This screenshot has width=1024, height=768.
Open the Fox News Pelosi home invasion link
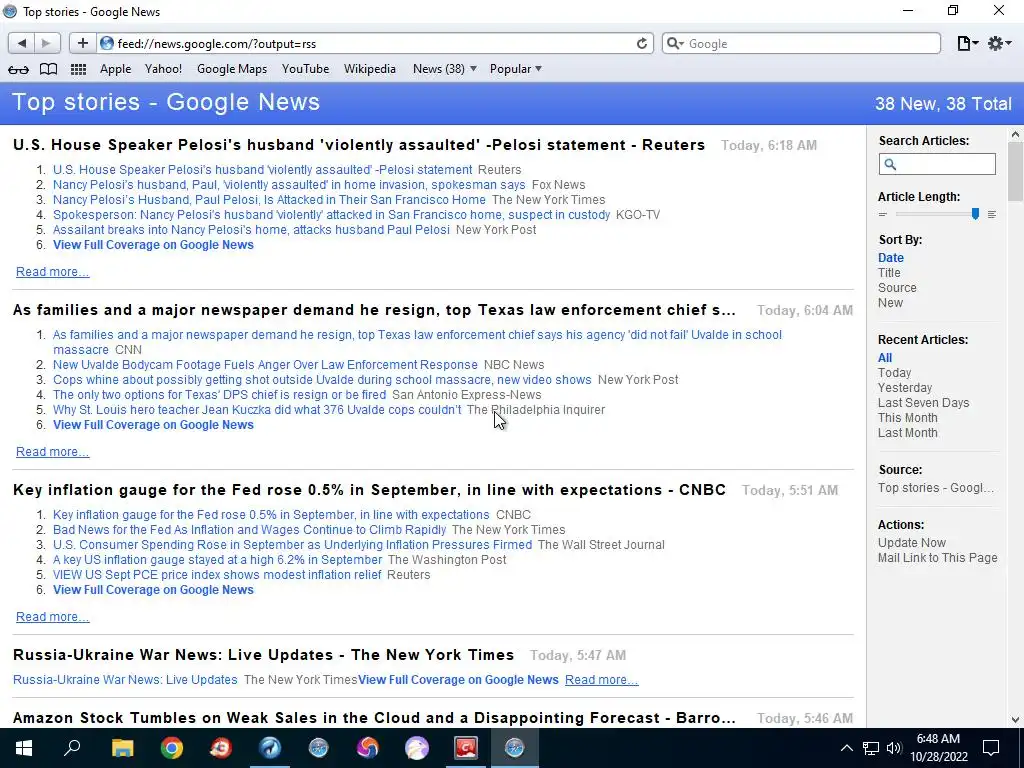click(x=289, y=185)
